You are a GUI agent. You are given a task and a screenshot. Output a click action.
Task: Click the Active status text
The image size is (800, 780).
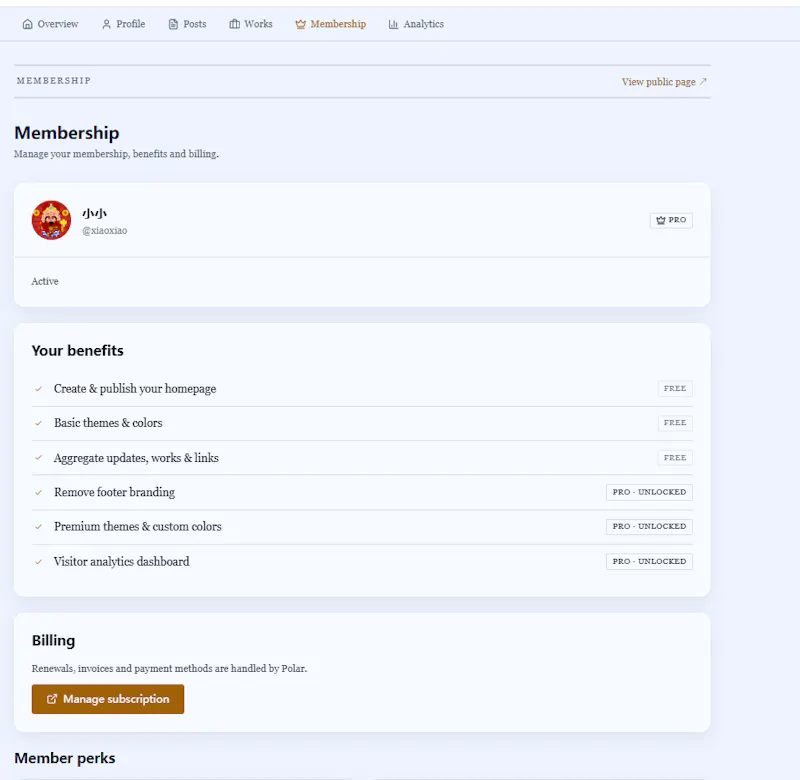coord(45,281)
